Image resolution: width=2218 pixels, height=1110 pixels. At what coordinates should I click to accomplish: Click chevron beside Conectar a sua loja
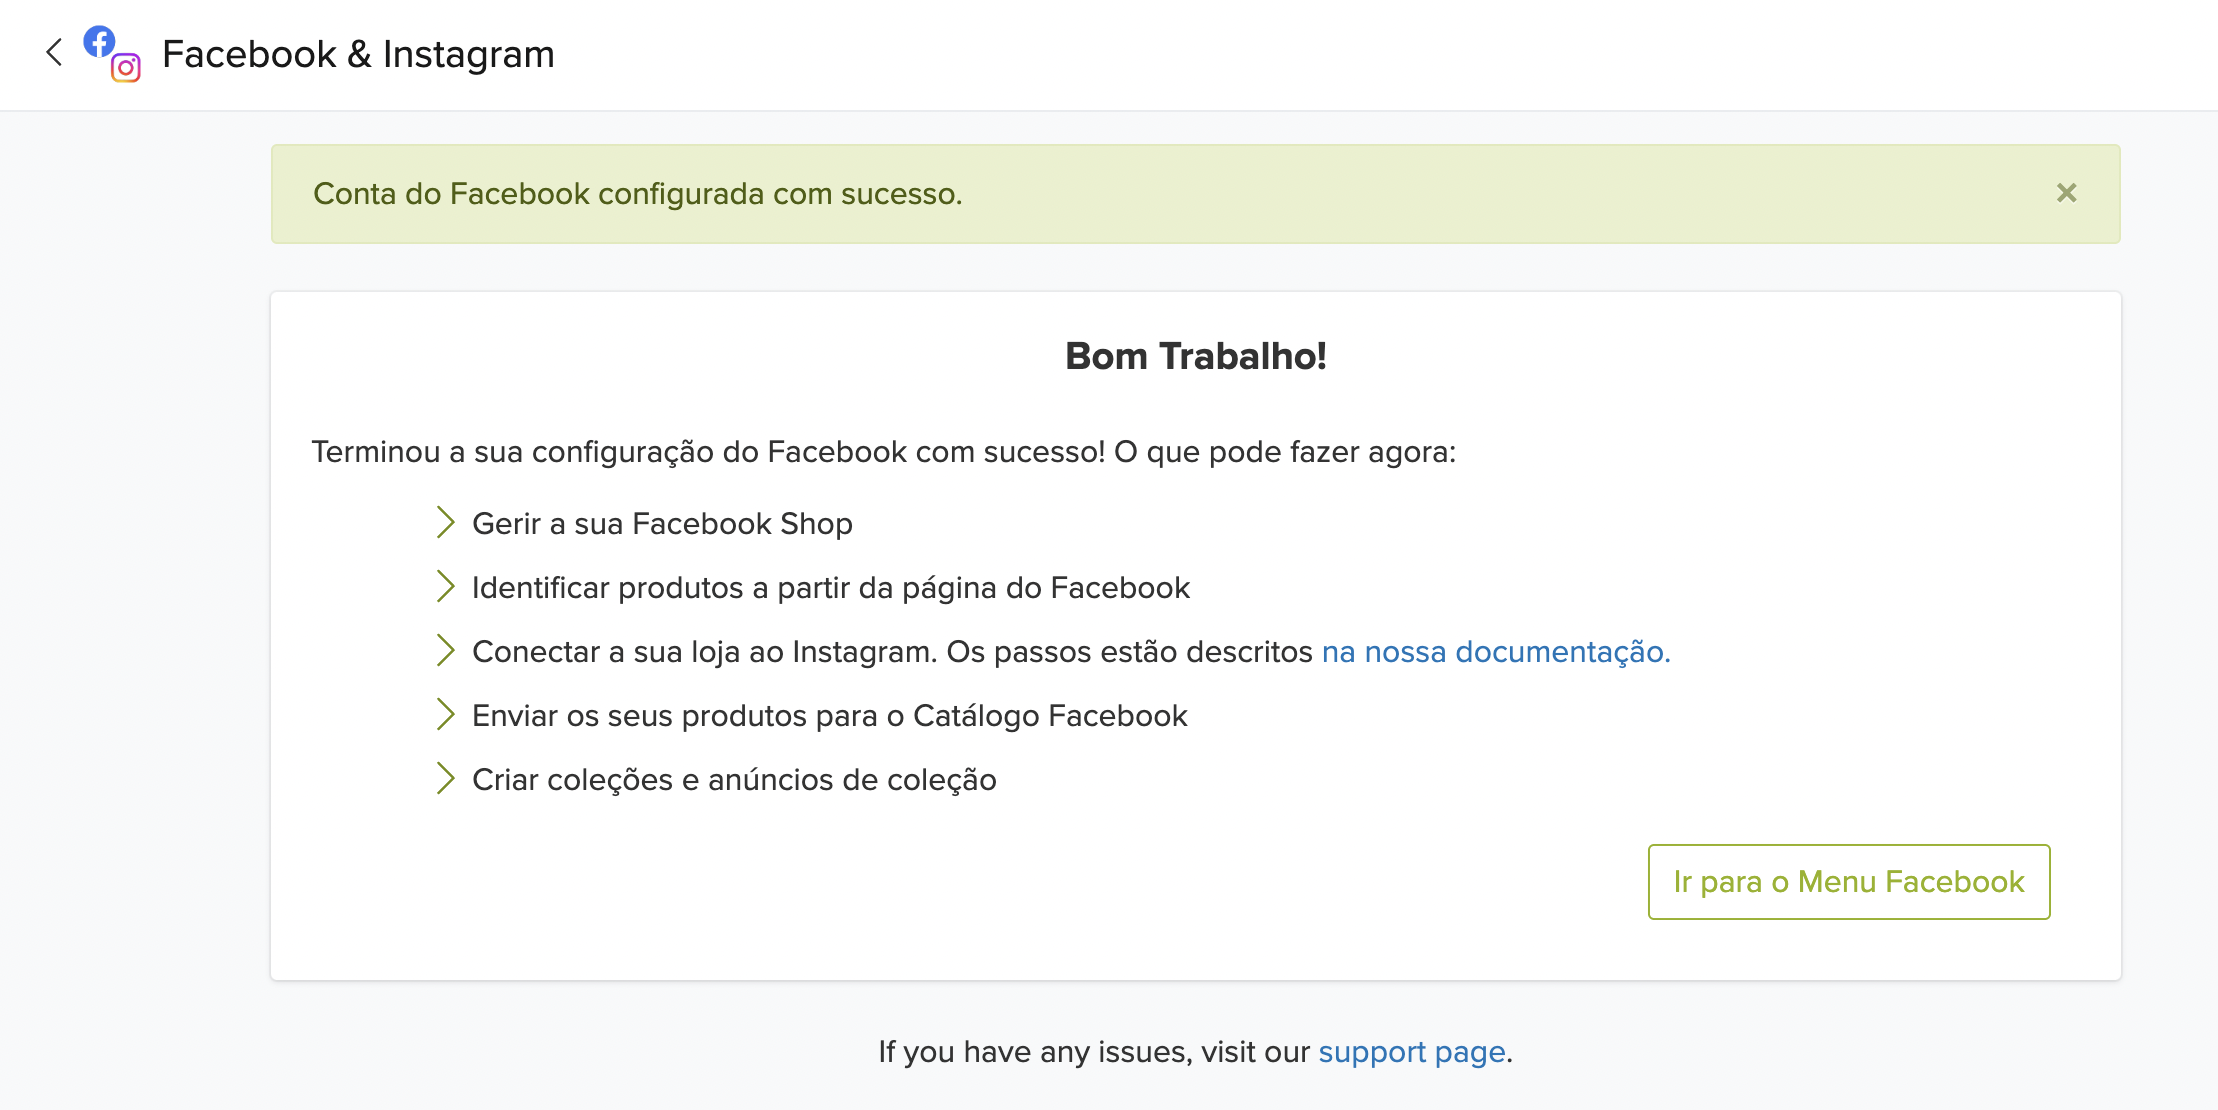[445, 651]
